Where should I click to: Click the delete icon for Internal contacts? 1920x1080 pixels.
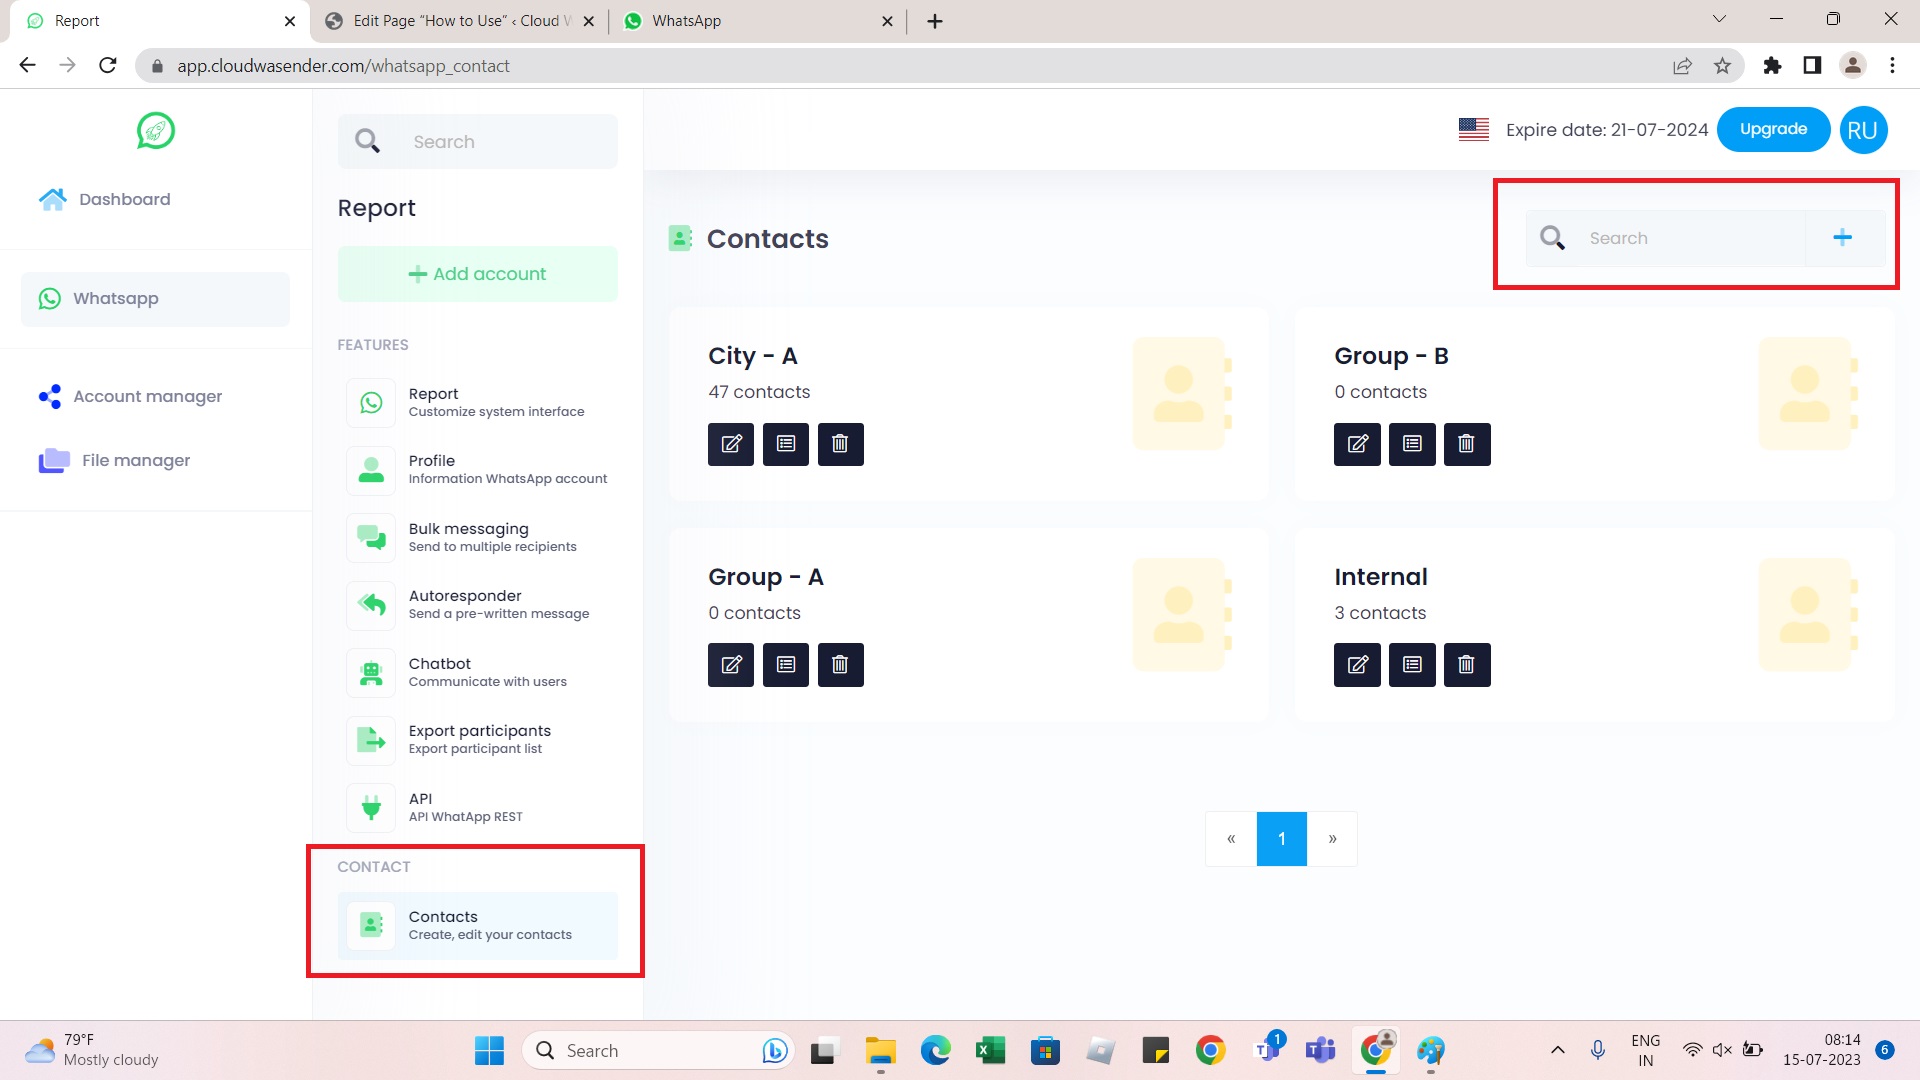(x=1464, y=665)
